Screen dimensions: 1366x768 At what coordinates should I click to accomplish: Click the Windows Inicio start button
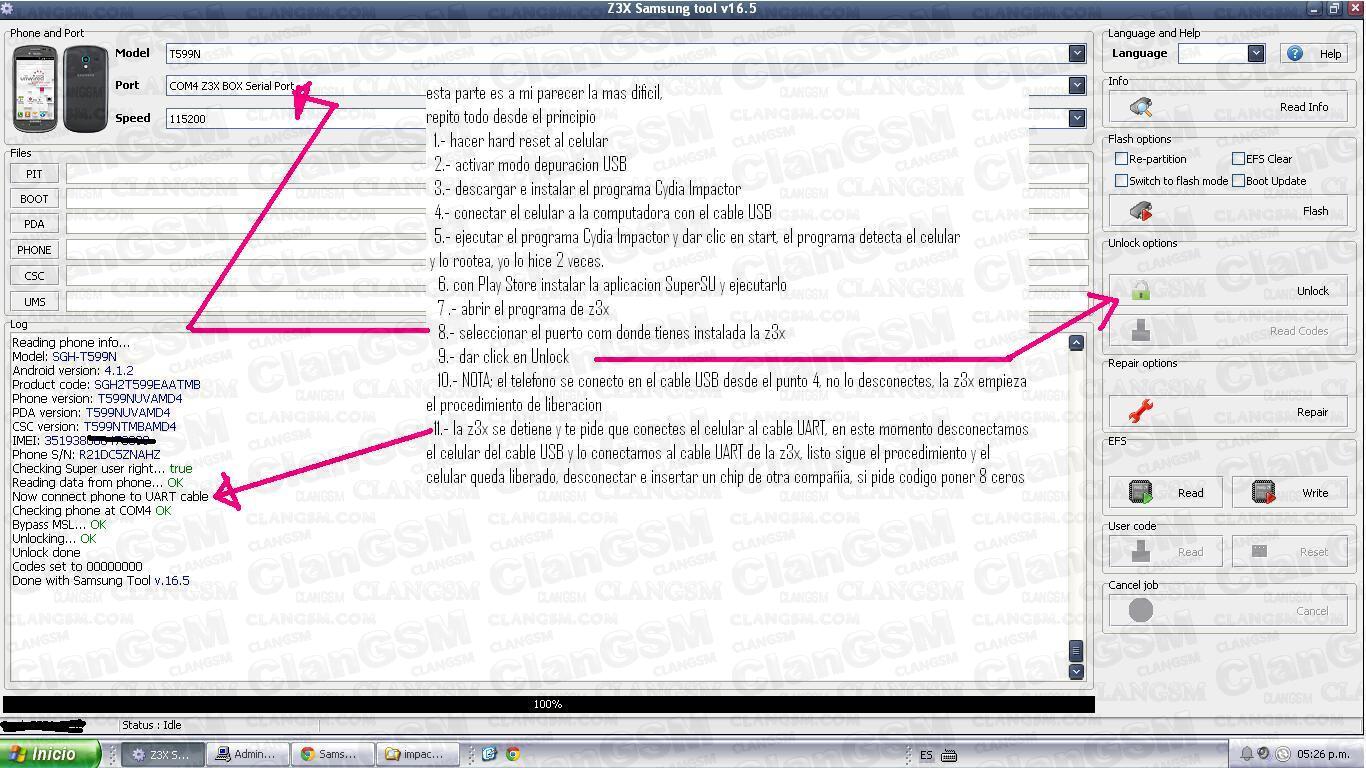click(x=50, y=754)
